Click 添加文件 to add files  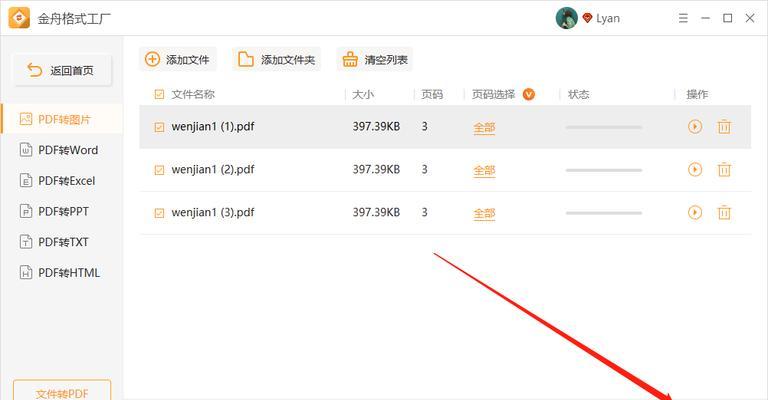[x=177, y=60]
